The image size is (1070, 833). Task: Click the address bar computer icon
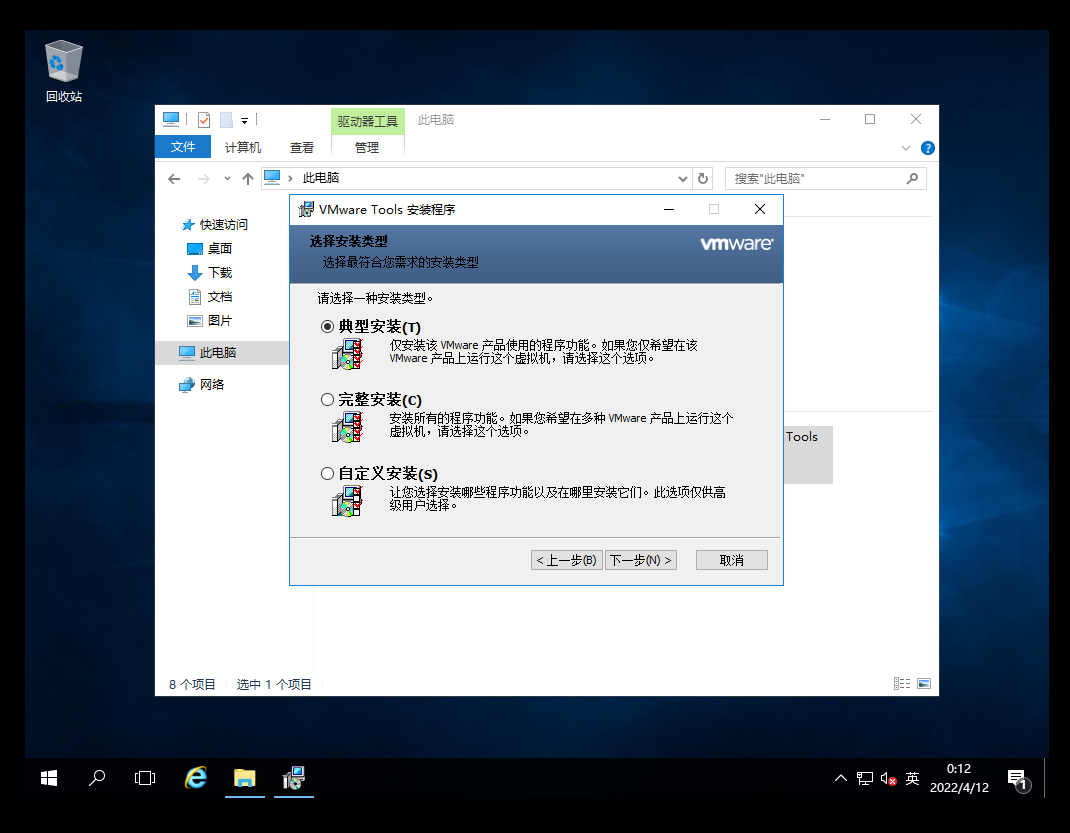(x=272, y=178)
